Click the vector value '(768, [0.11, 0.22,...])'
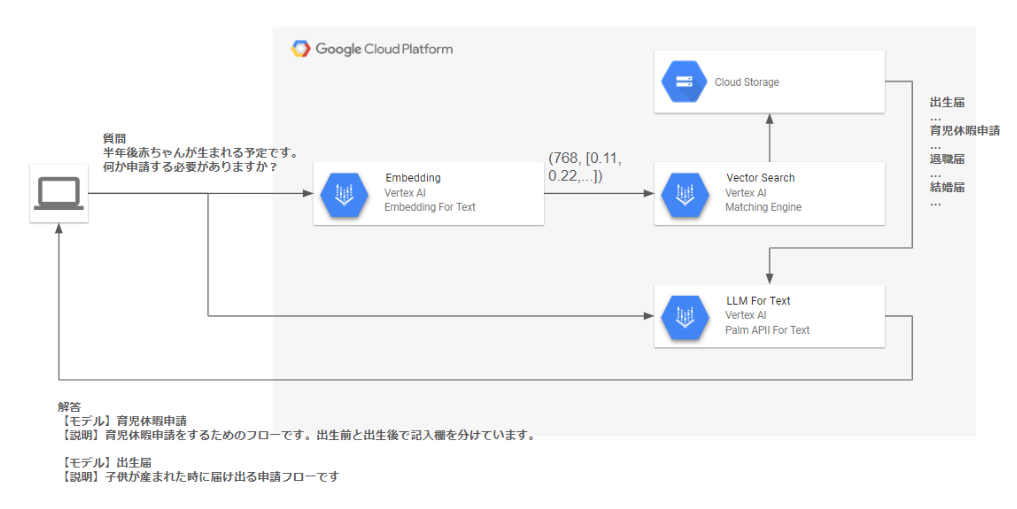This screenshot has height=509, width=1017. (x=585, y=167)
